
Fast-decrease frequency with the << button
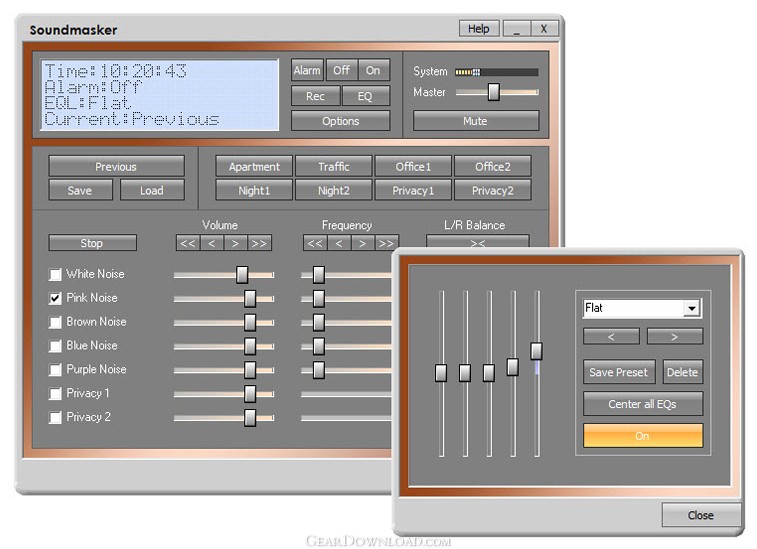[315, 243]
